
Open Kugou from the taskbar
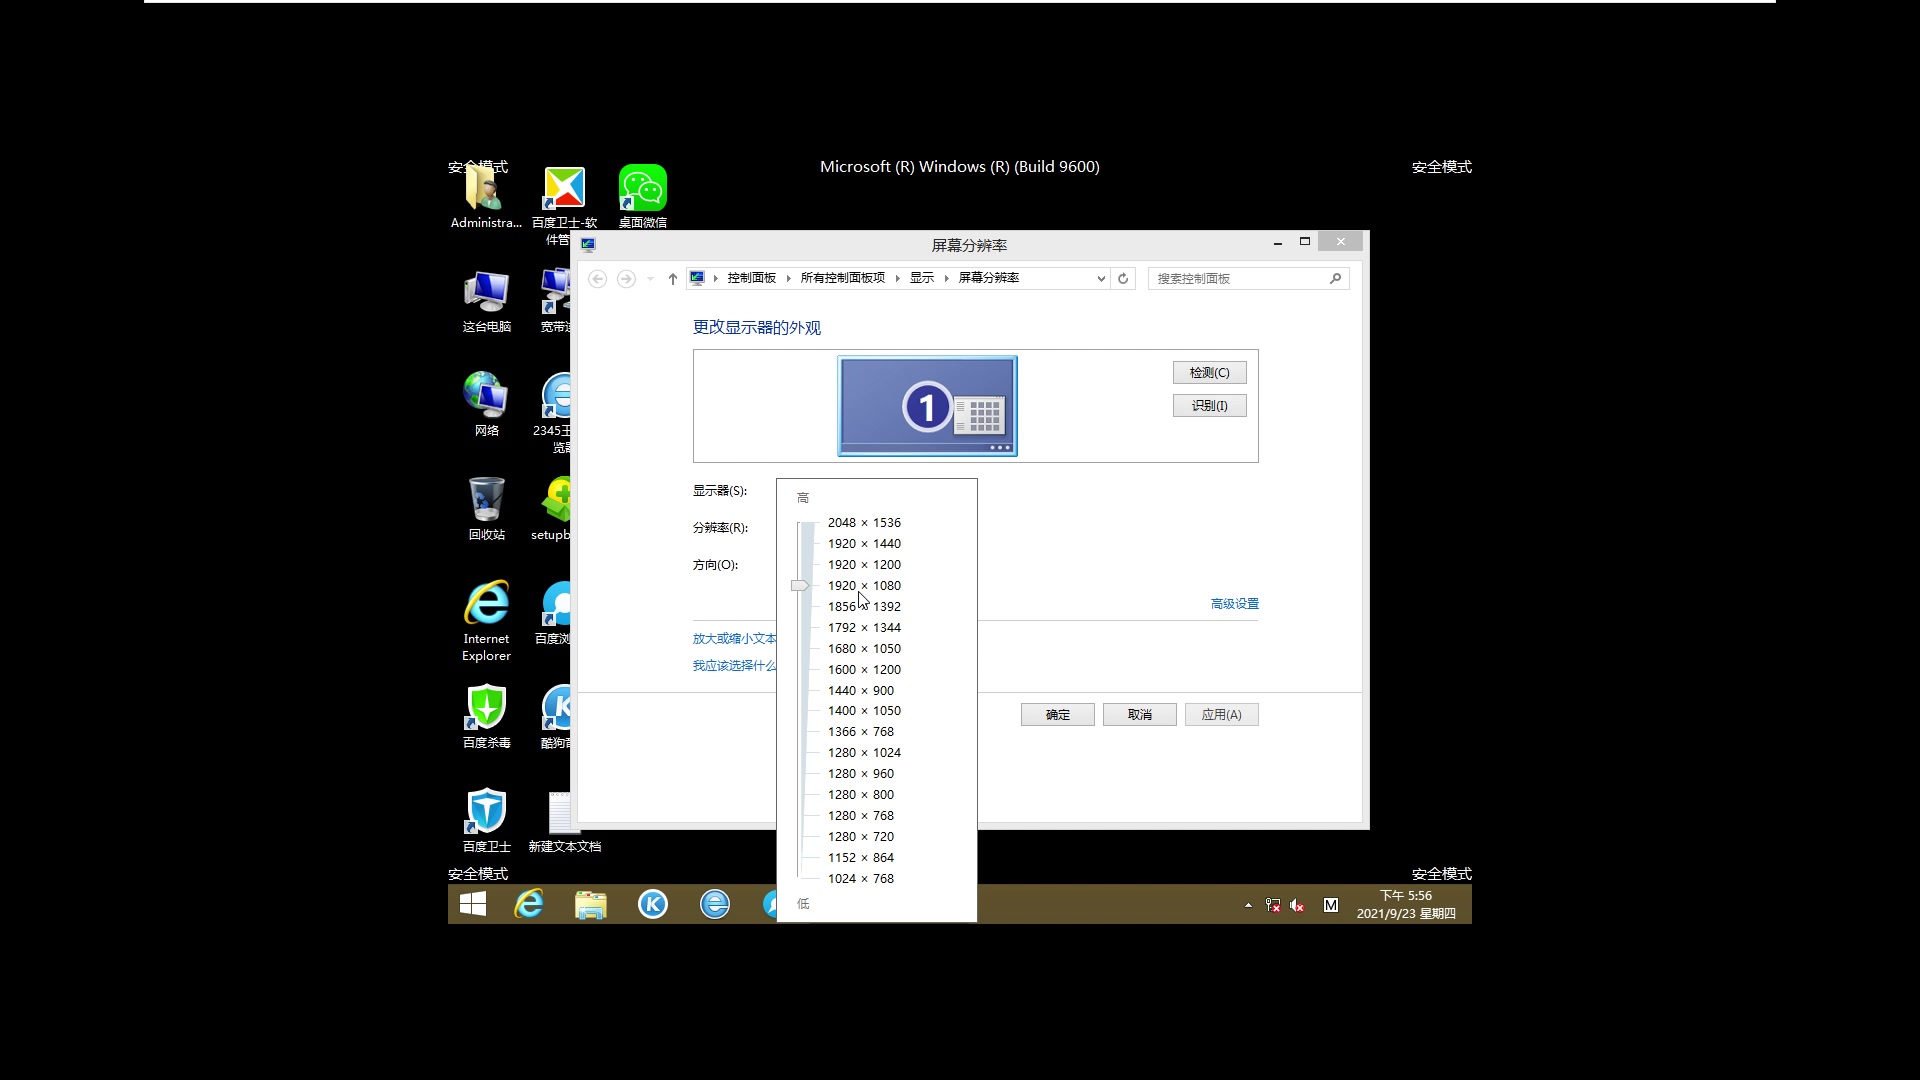point(653,904)
